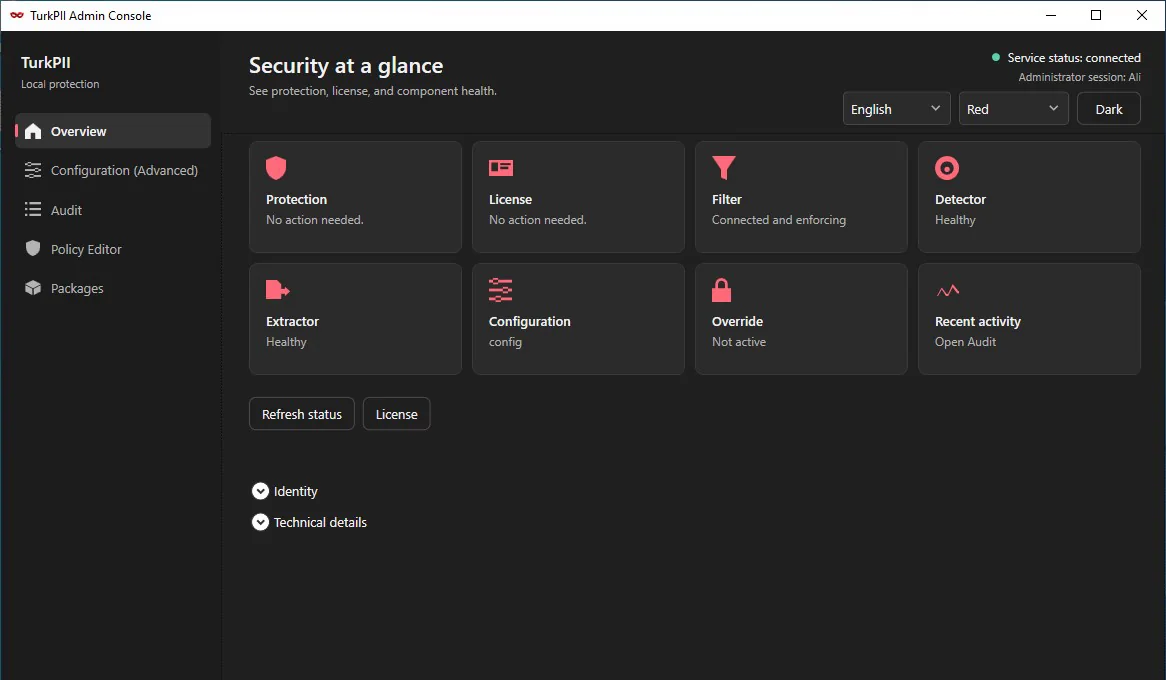Click the subtitle about protection, license, component health
1166x680 pixels.
point(373,91)
